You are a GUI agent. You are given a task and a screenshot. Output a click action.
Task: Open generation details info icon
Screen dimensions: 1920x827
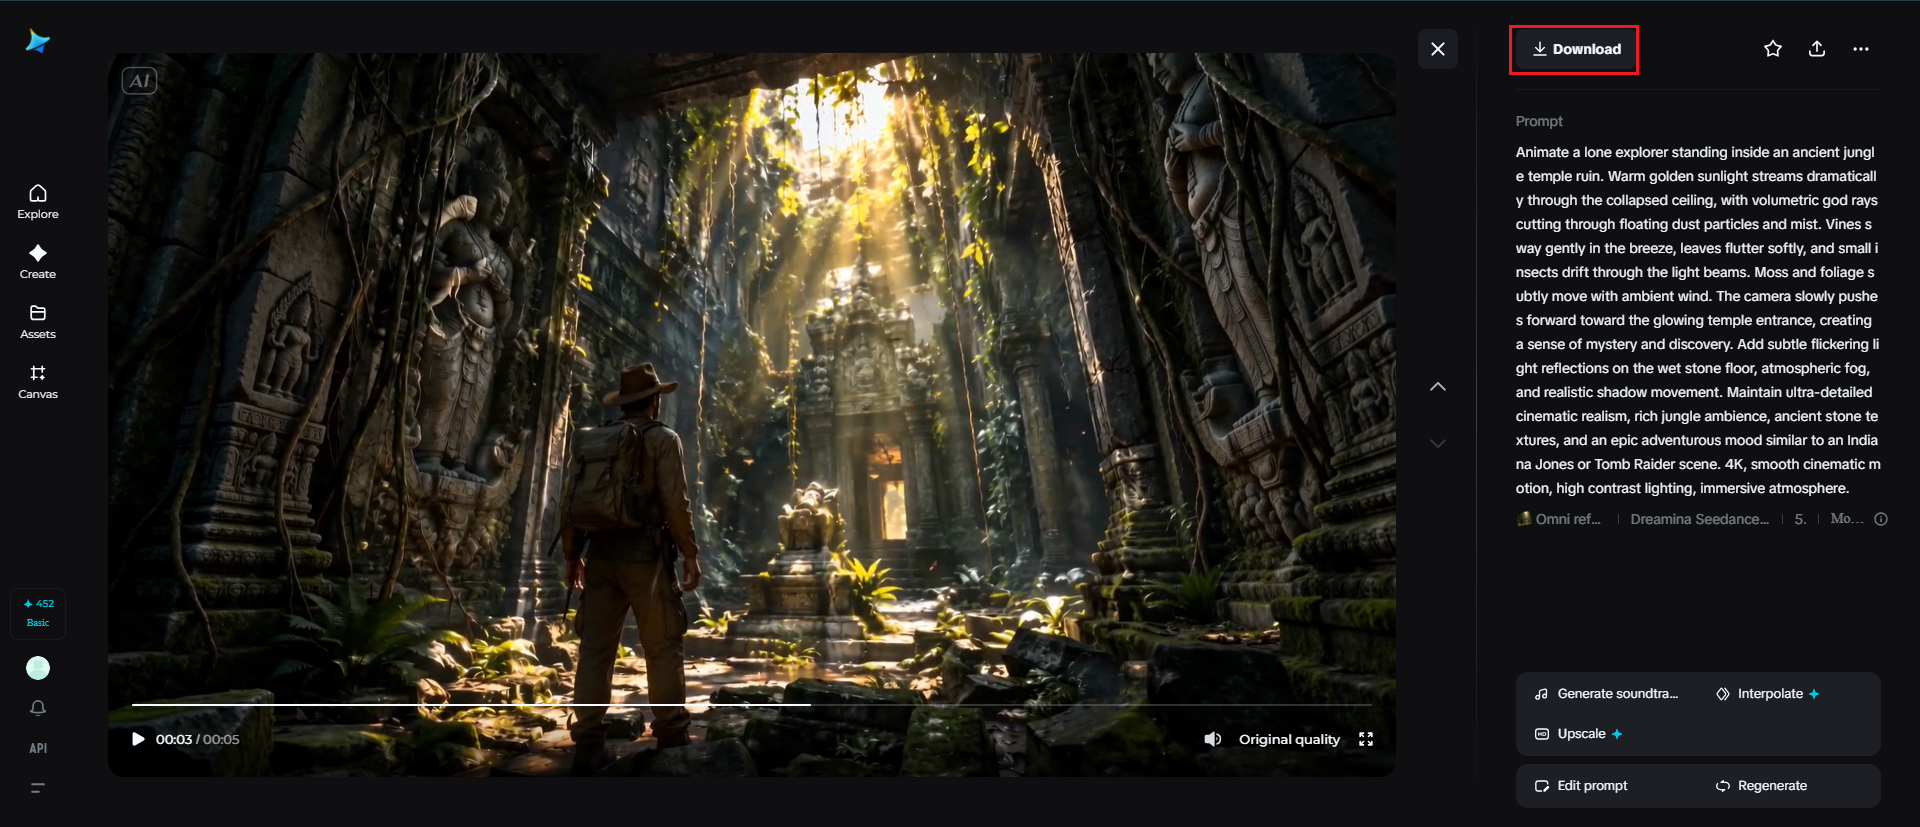tap(1881, 519)
